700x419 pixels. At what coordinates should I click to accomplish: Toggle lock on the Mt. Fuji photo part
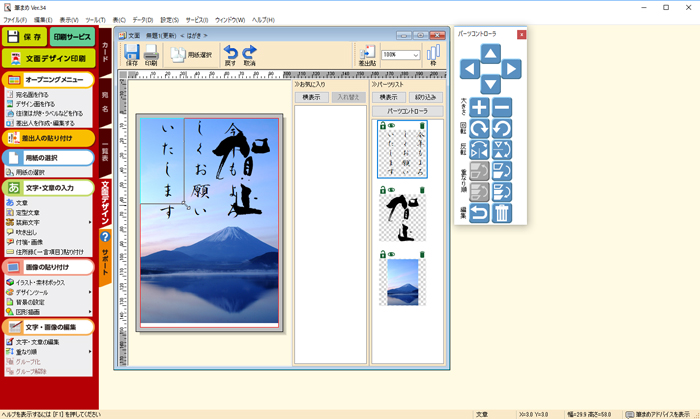(382, 255)
